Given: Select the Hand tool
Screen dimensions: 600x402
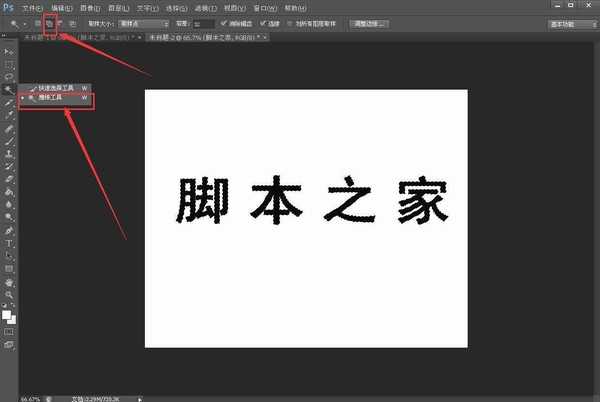Looking at the screenshot, I should pyautogui.click(x=9, y=283).
